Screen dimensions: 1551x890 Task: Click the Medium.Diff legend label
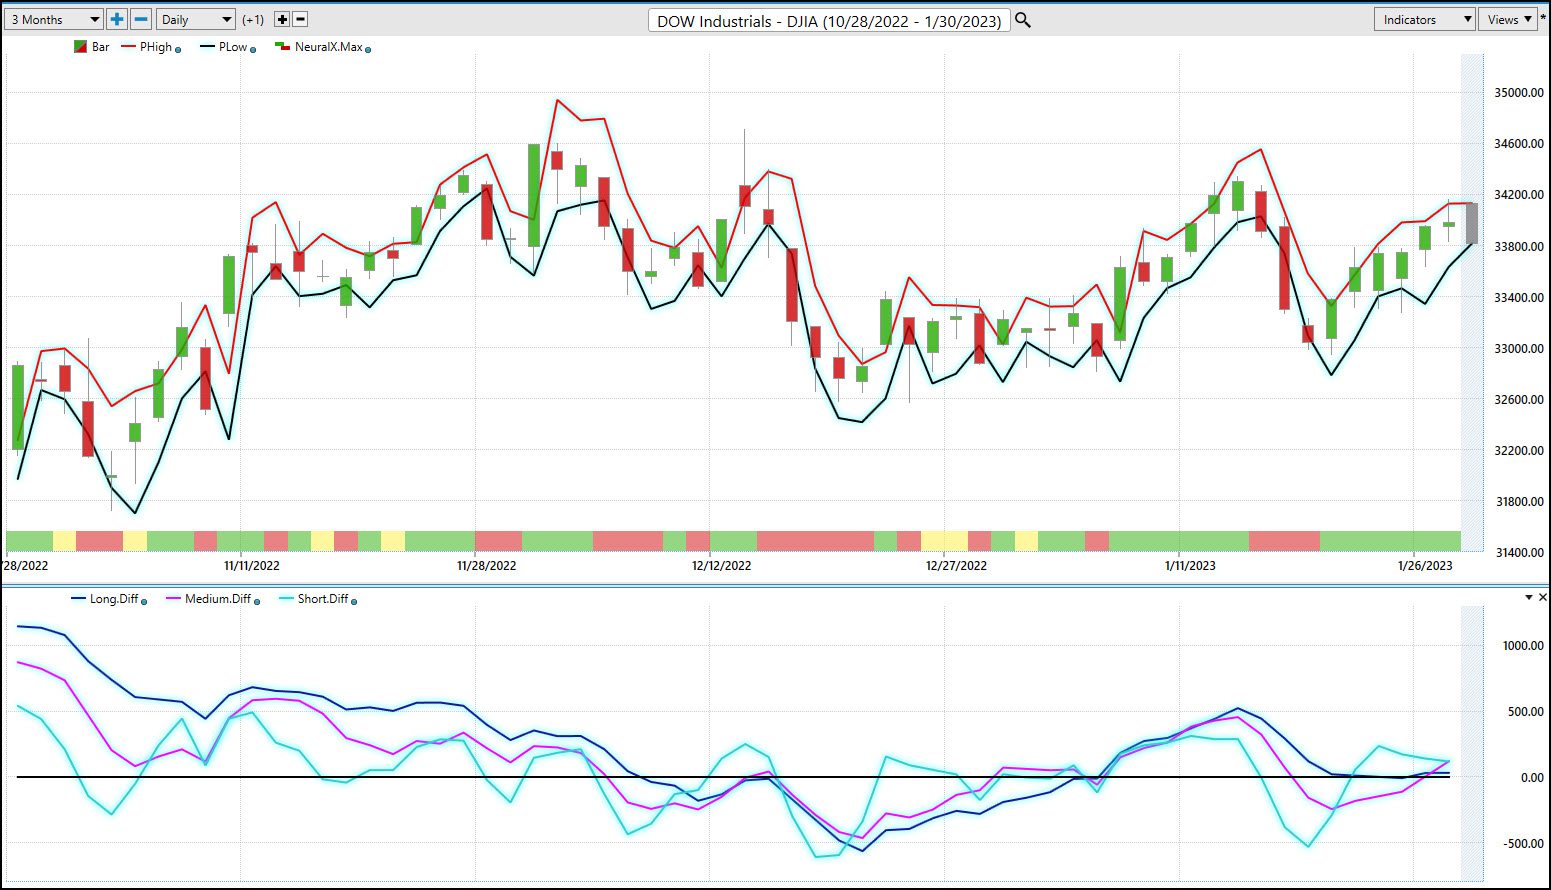click(x=218, y=599)
